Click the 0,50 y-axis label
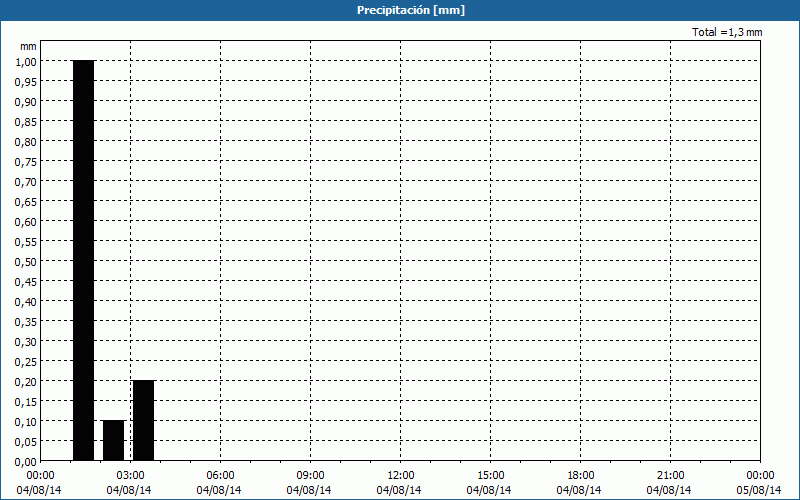 tap(26, 261)
